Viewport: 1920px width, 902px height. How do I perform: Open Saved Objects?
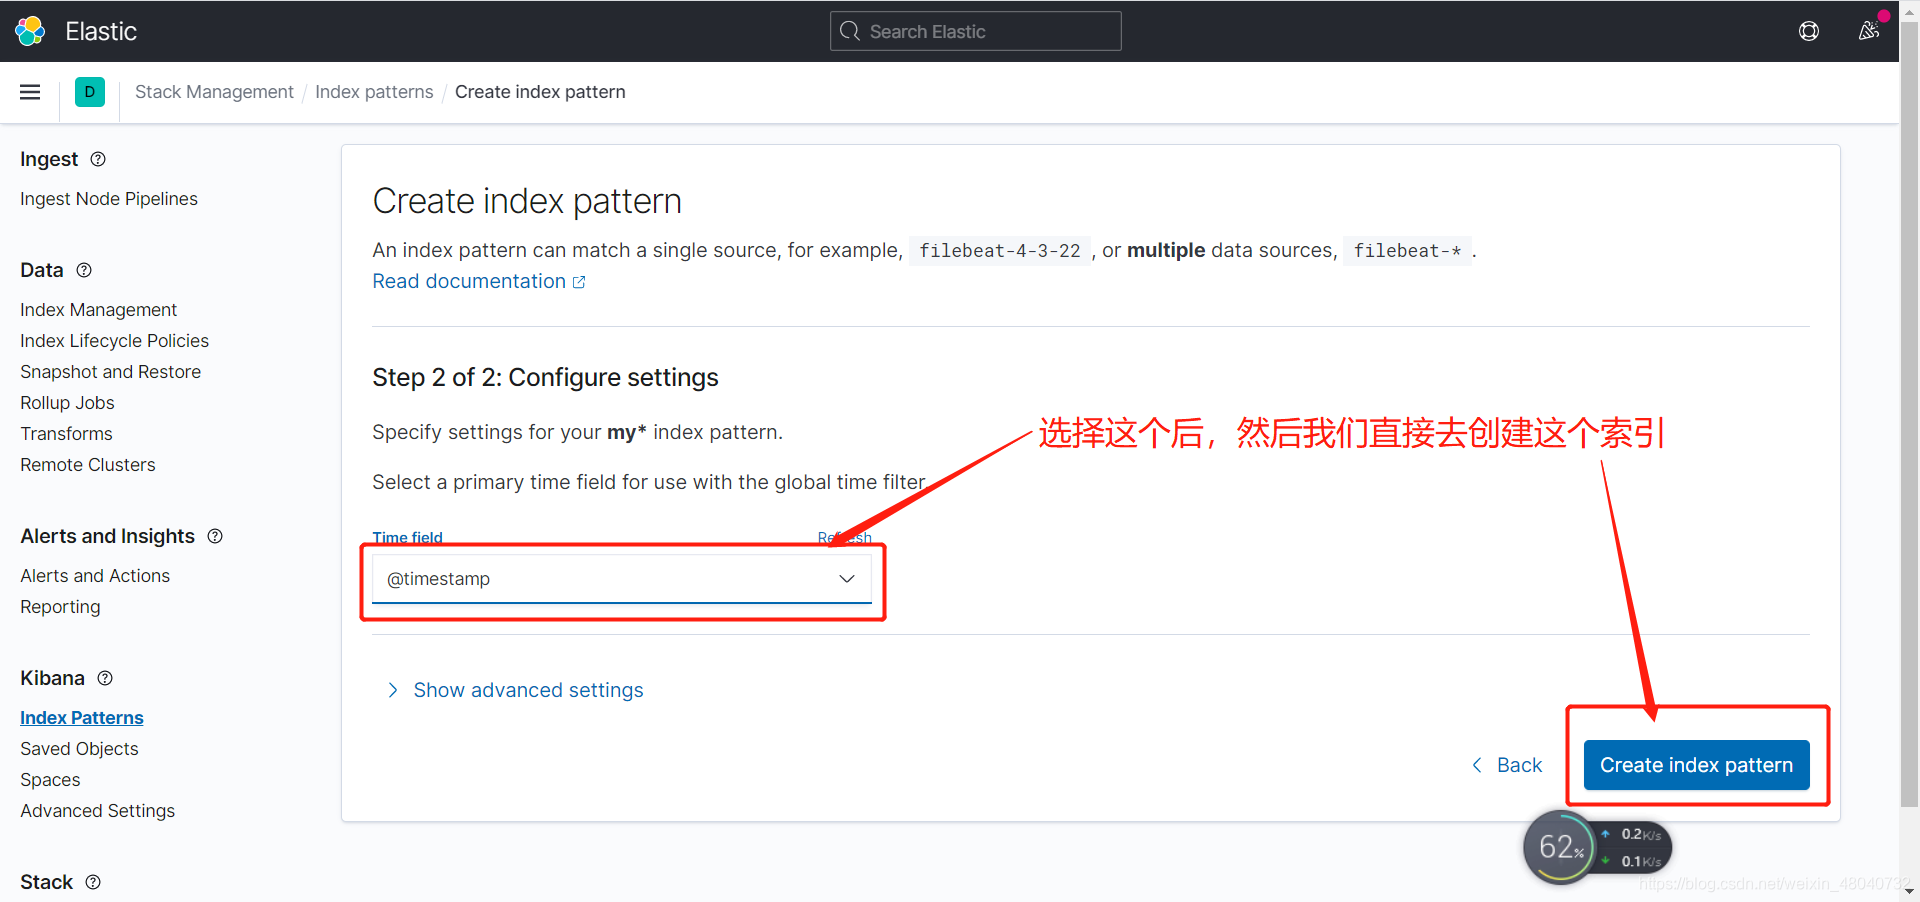[79, 749]
